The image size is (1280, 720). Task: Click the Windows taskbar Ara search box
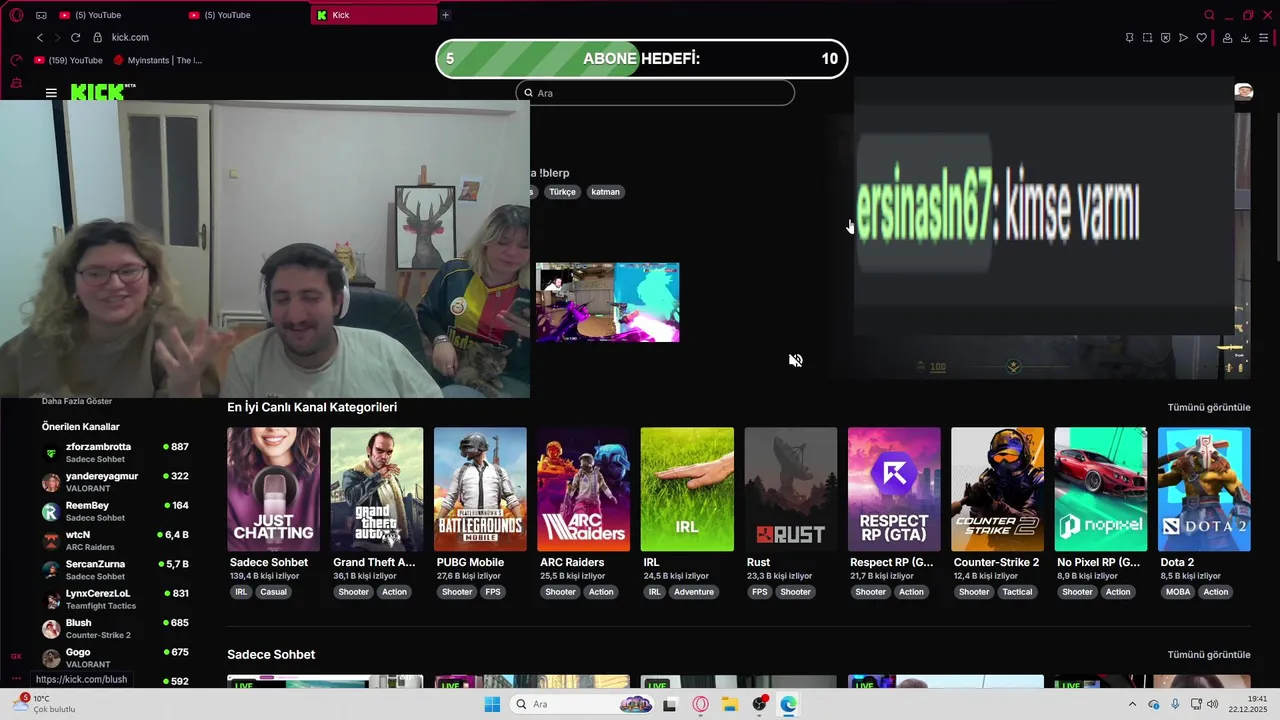(582, 704)
